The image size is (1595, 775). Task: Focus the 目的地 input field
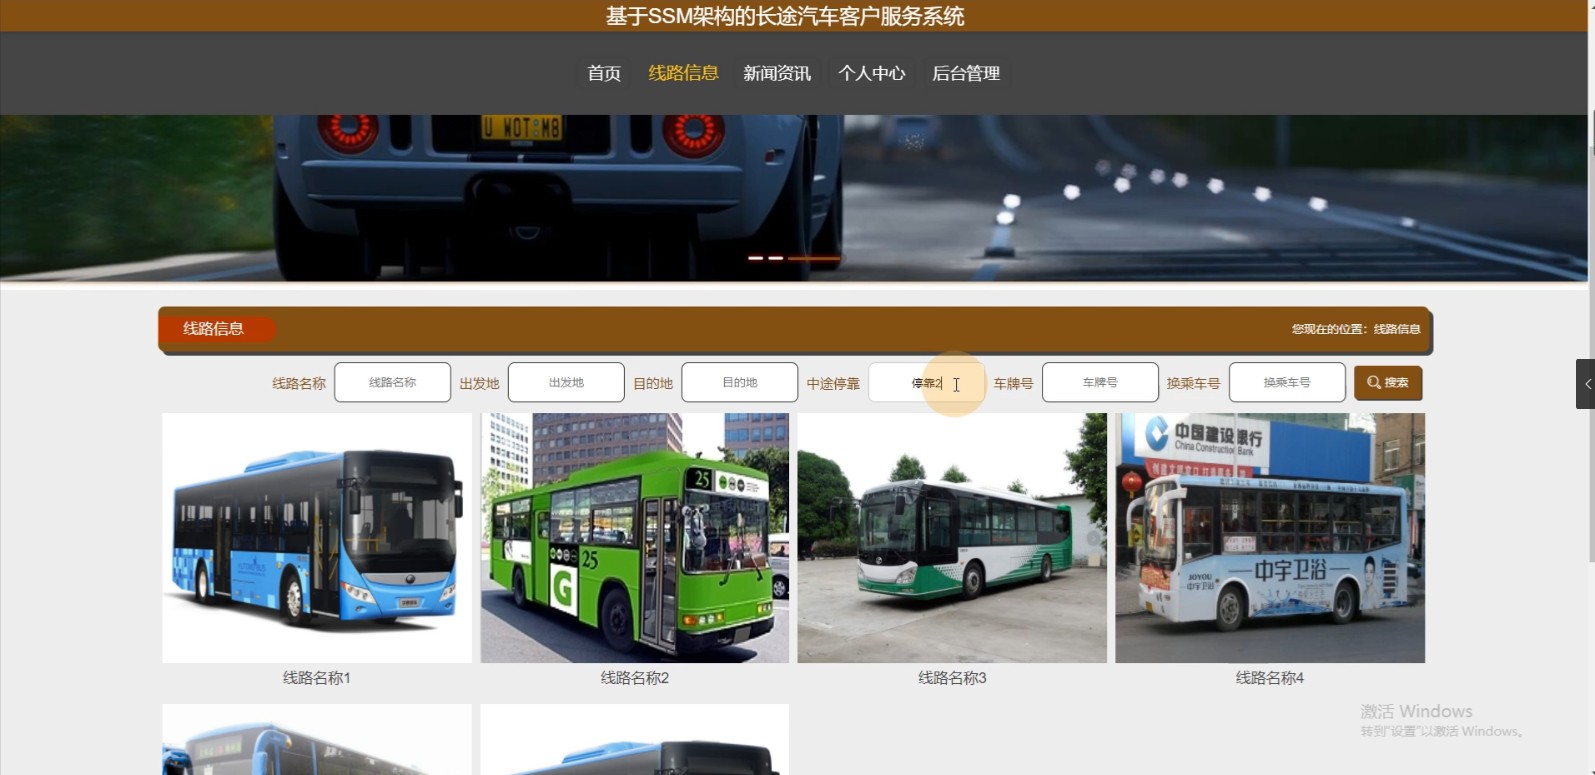[x=740, y=382]
